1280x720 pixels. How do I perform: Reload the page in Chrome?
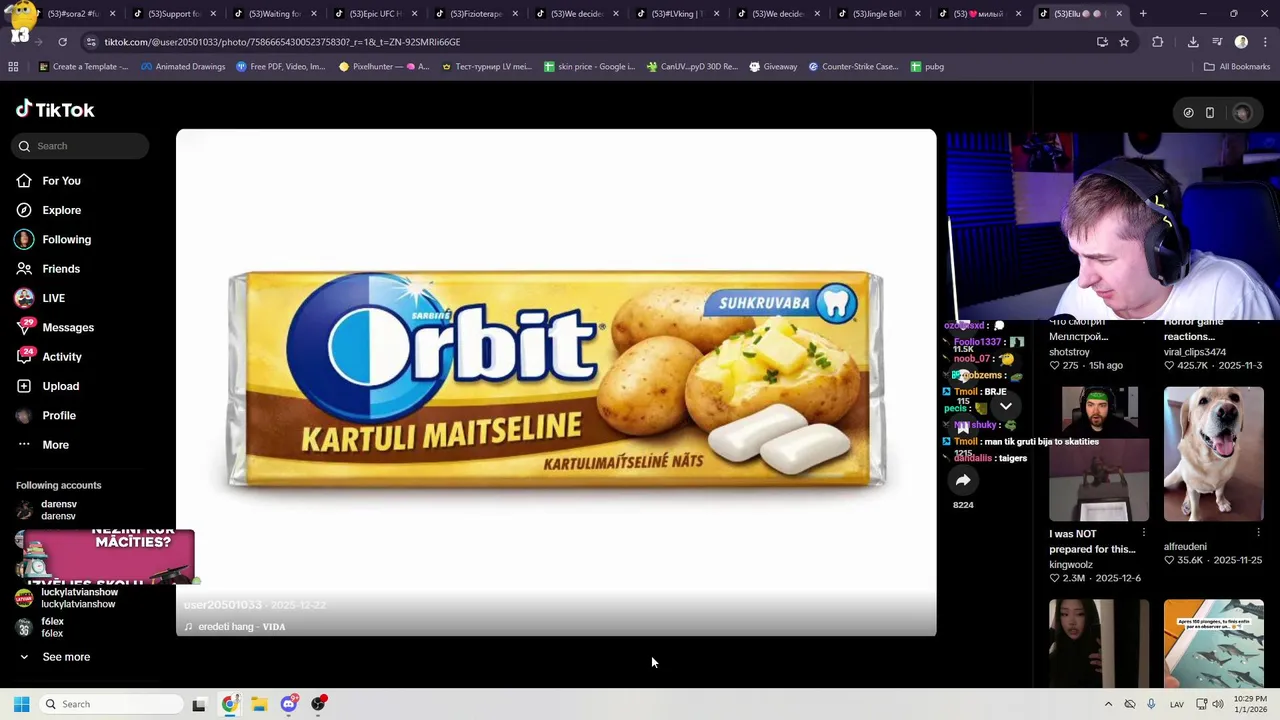(62, 42)
